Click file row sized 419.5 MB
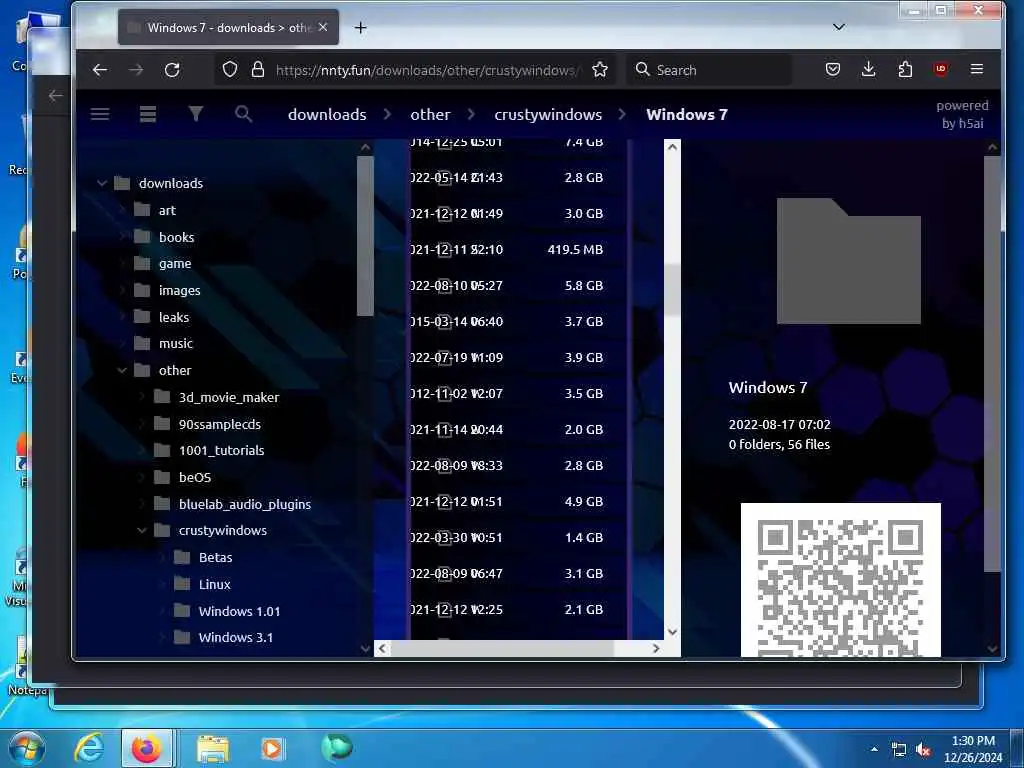The image size is (1024, 768). 518,249
